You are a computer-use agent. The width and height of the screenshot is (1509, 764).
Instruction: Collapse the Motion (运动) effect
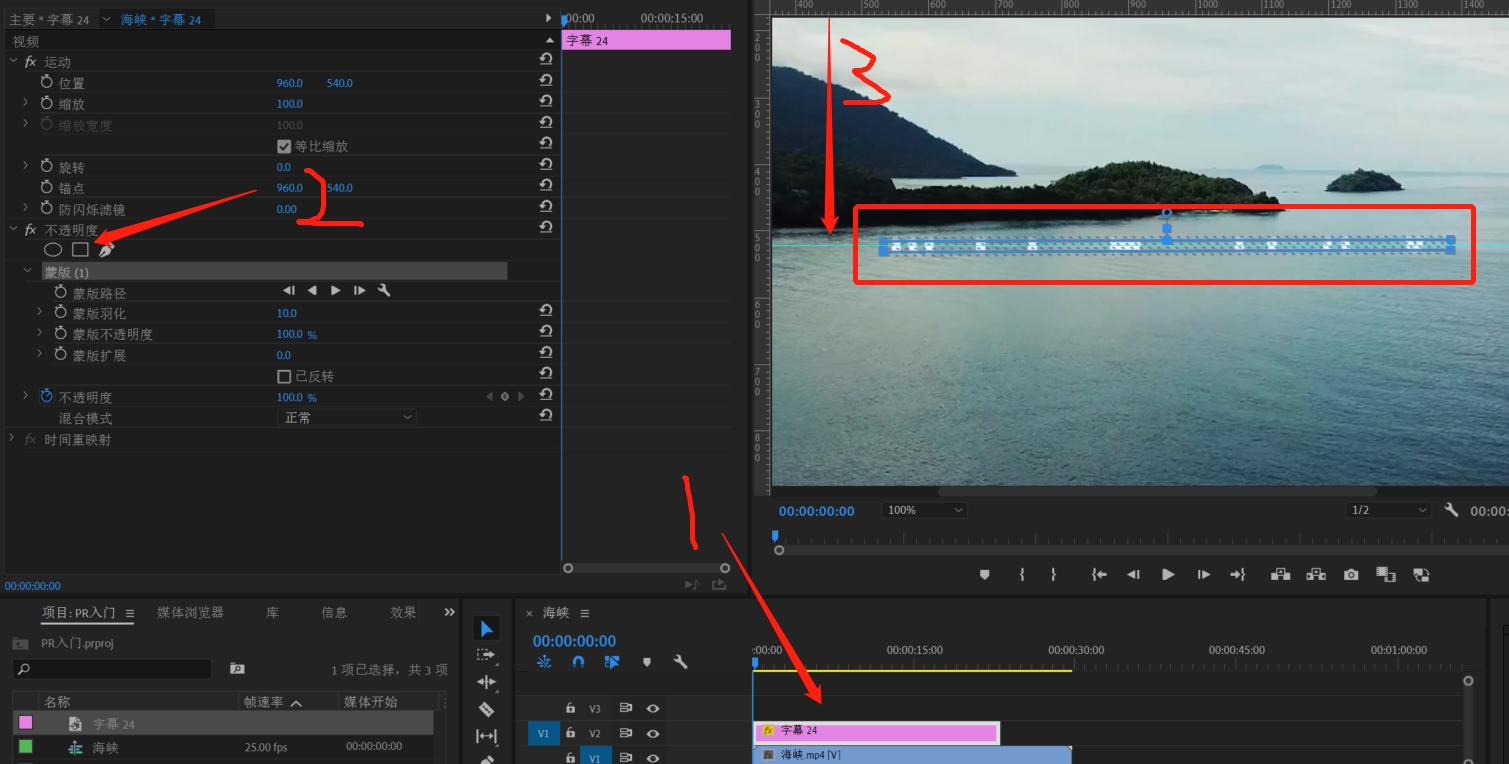point(13,62)
